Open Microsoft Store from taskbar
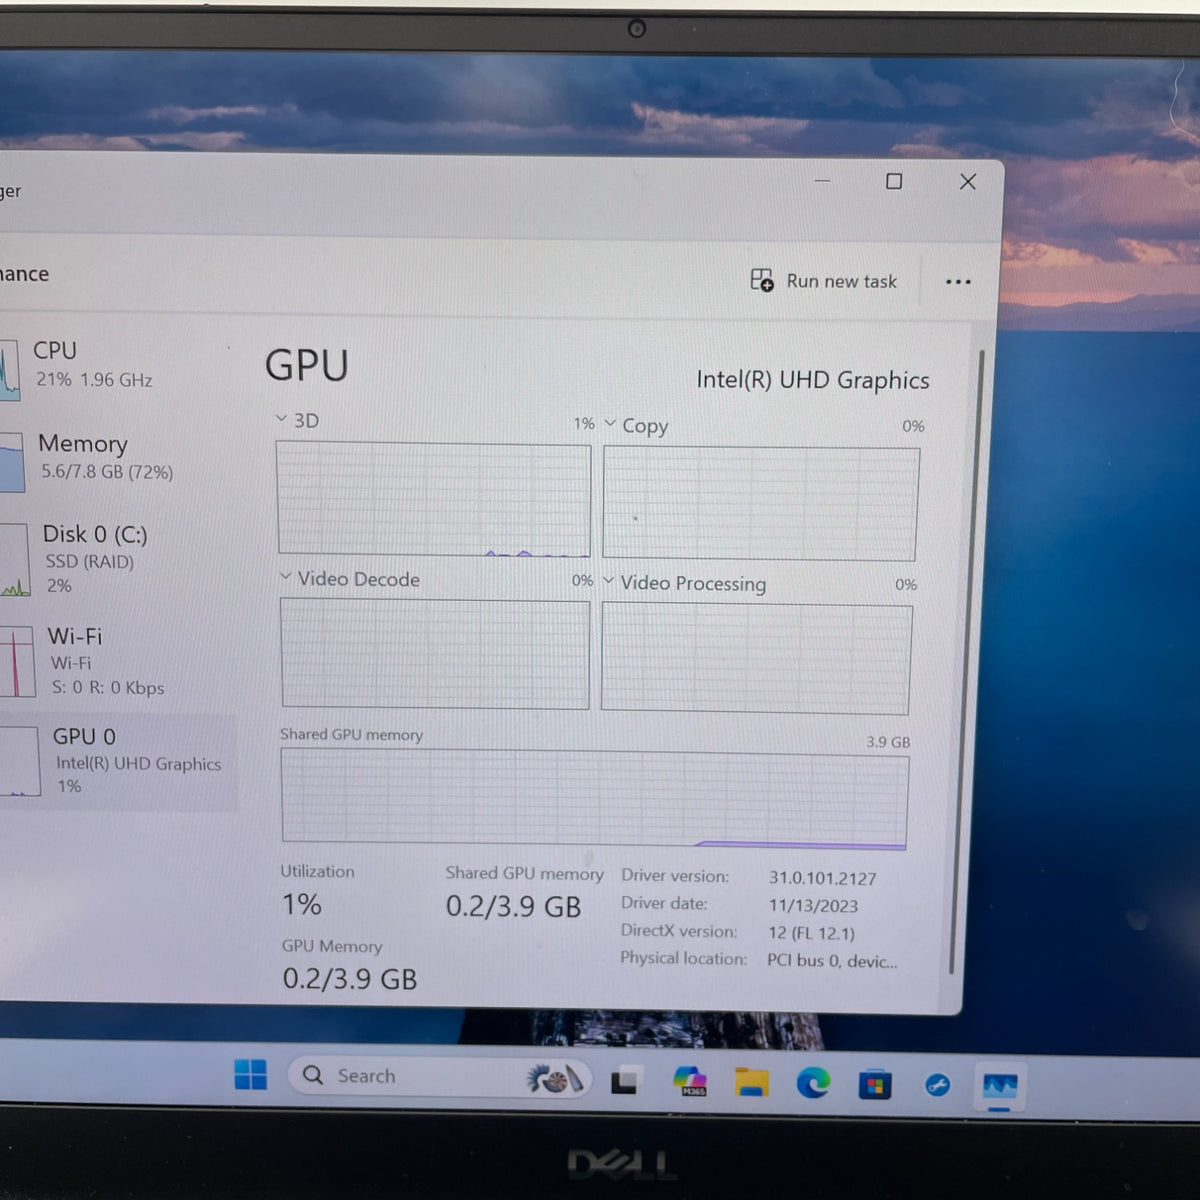 tap(875, 1085)
